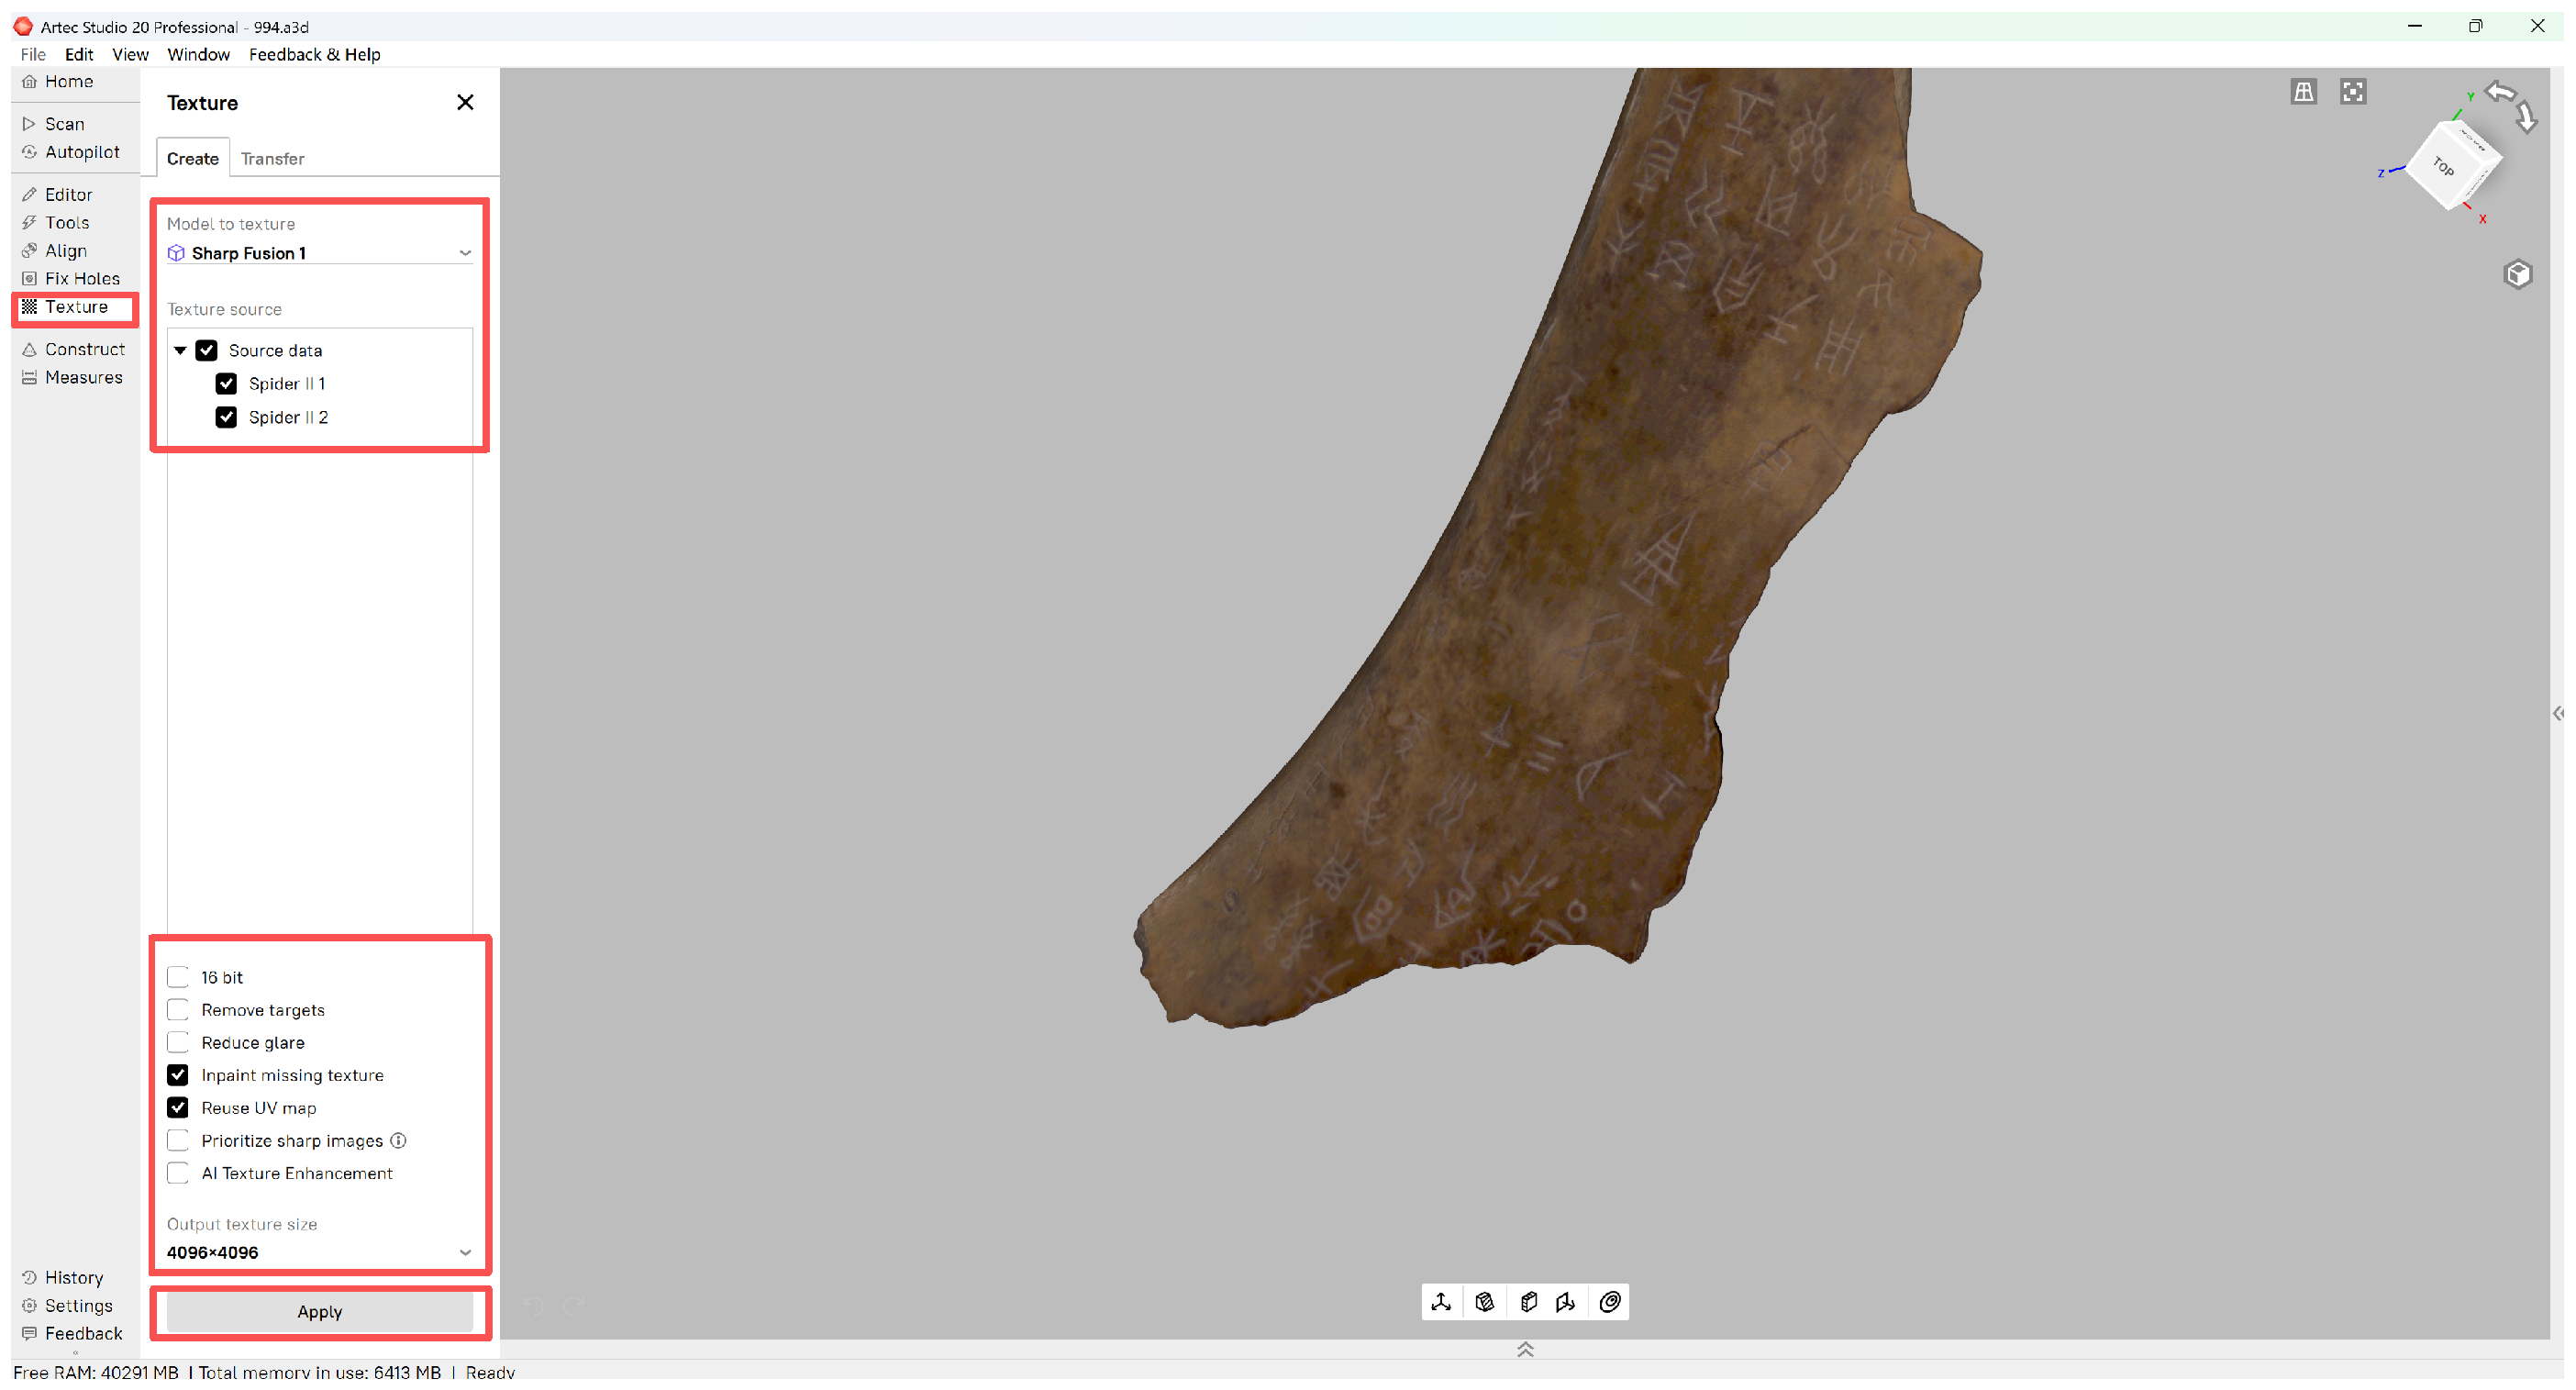Launch Autopilot from the sidebar

(x=71, y=152)
